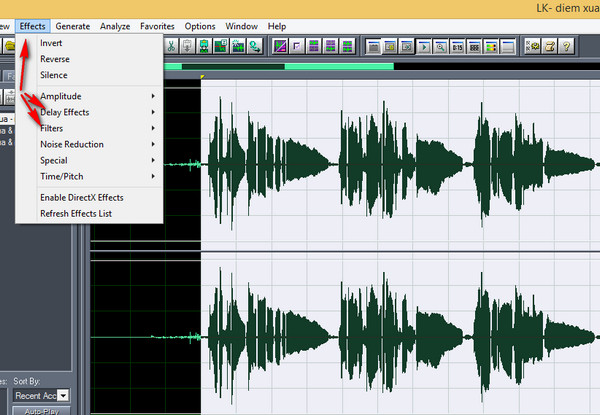Image resolution: width=600 pixels, height=415 pixels.
Task: Toggle the zoom controls magnifier icon
Action: pos(441,47)
